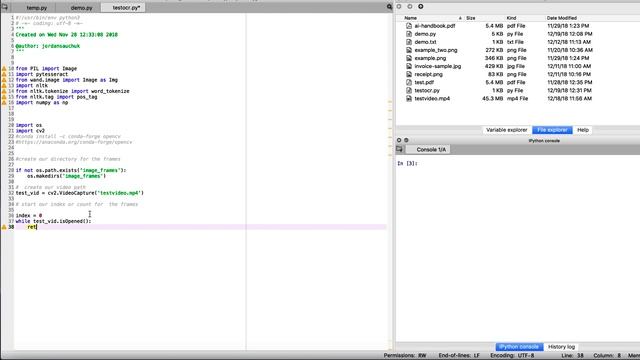Click the Encoding: UTF-8 status entry
Screen dimensions: 640x360
[x=512, y=356]
